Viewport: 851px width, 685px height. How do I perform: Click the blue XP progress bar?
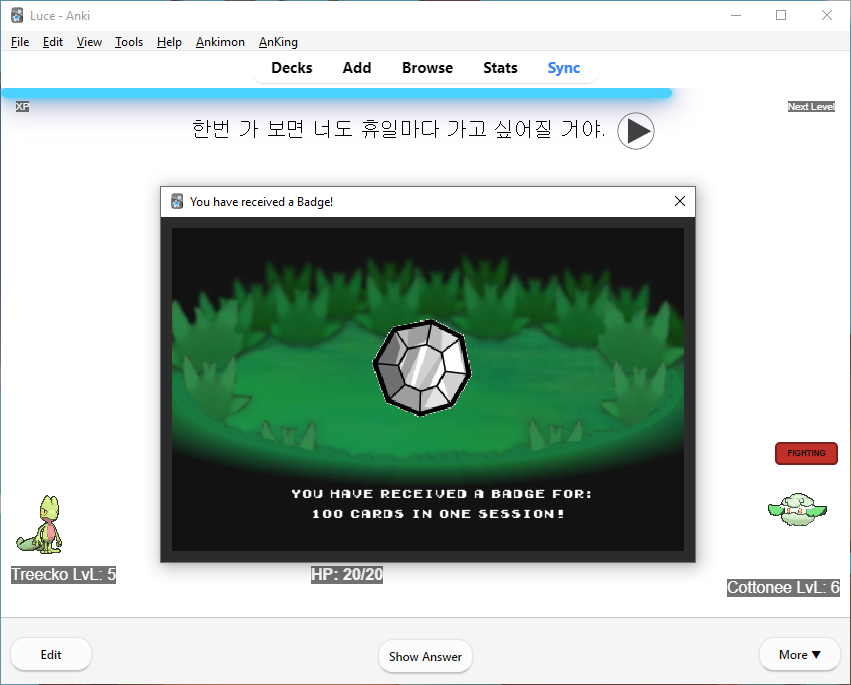[336, 93]
